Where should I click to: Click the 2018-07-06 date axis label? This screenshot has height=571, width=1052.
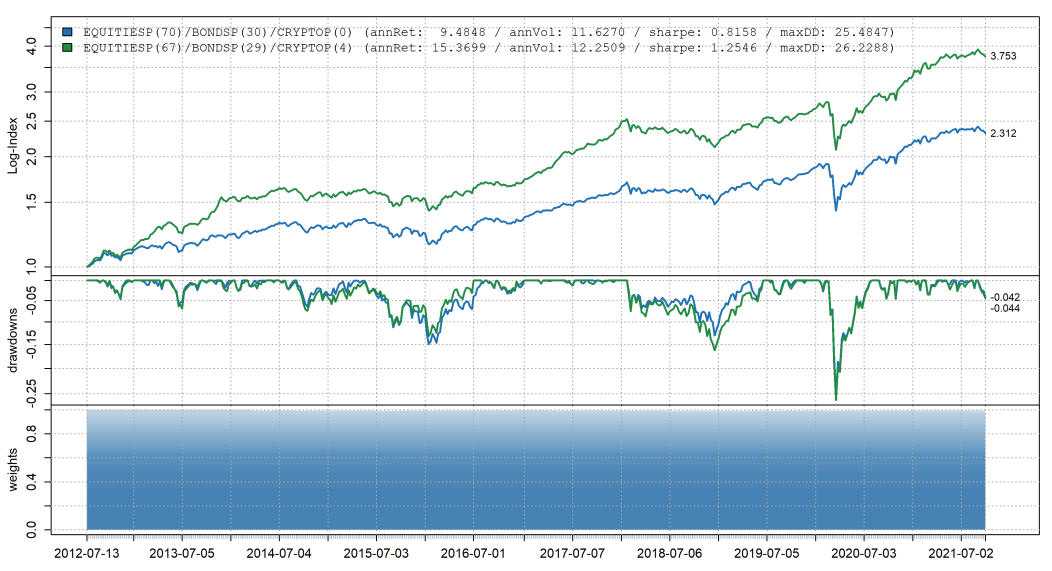[x=667, y=551]
